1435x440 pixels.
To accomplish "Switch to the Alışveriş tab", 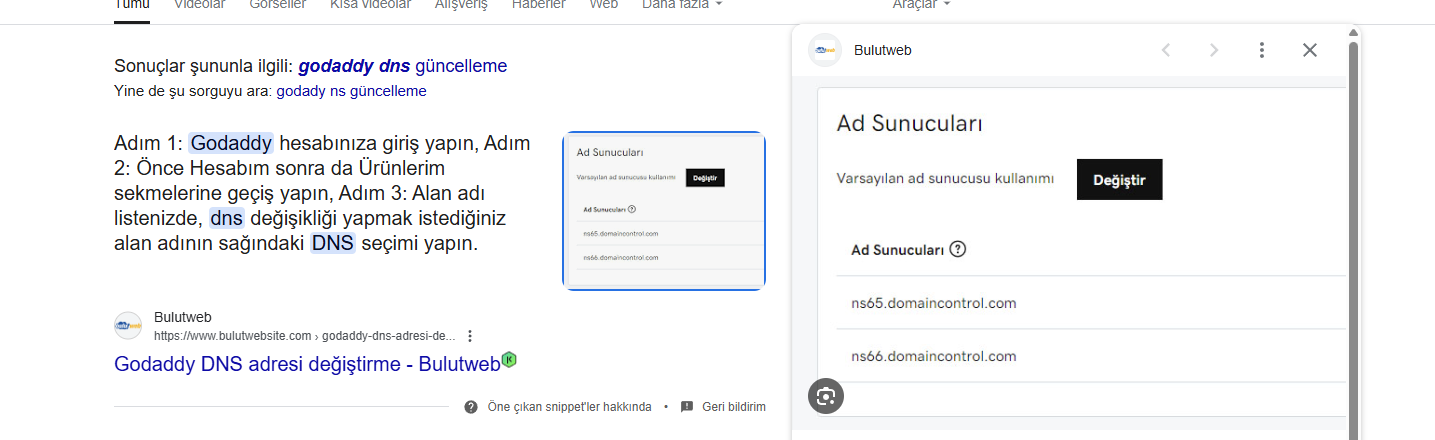I will (461, 5).
